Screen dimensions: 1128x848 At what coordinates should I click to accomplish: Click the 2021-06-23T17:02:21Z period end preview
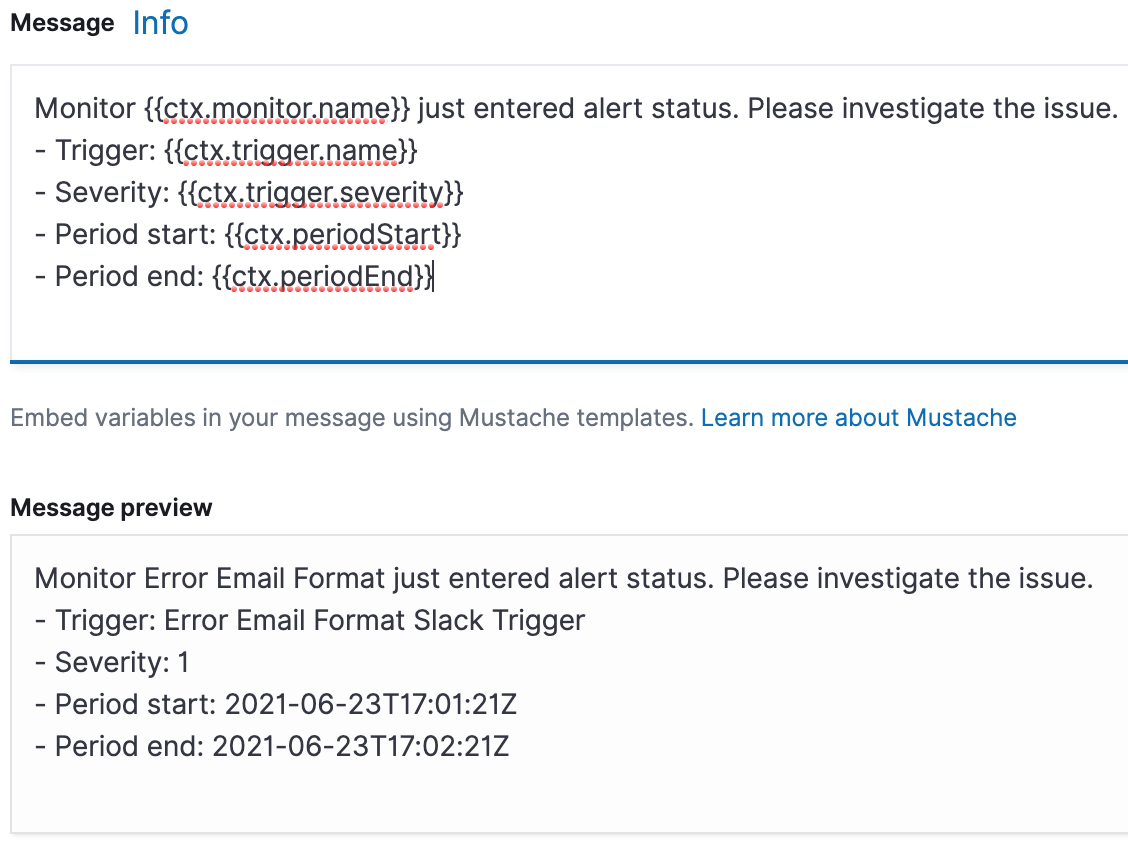point(360,746)
